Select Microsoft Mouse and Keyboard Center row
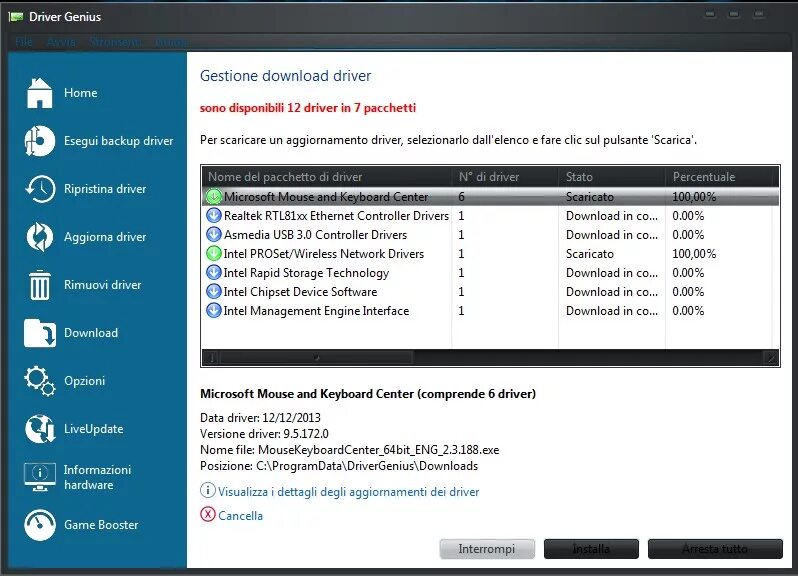This screenshot has width=798, height=576. point(491,196)
